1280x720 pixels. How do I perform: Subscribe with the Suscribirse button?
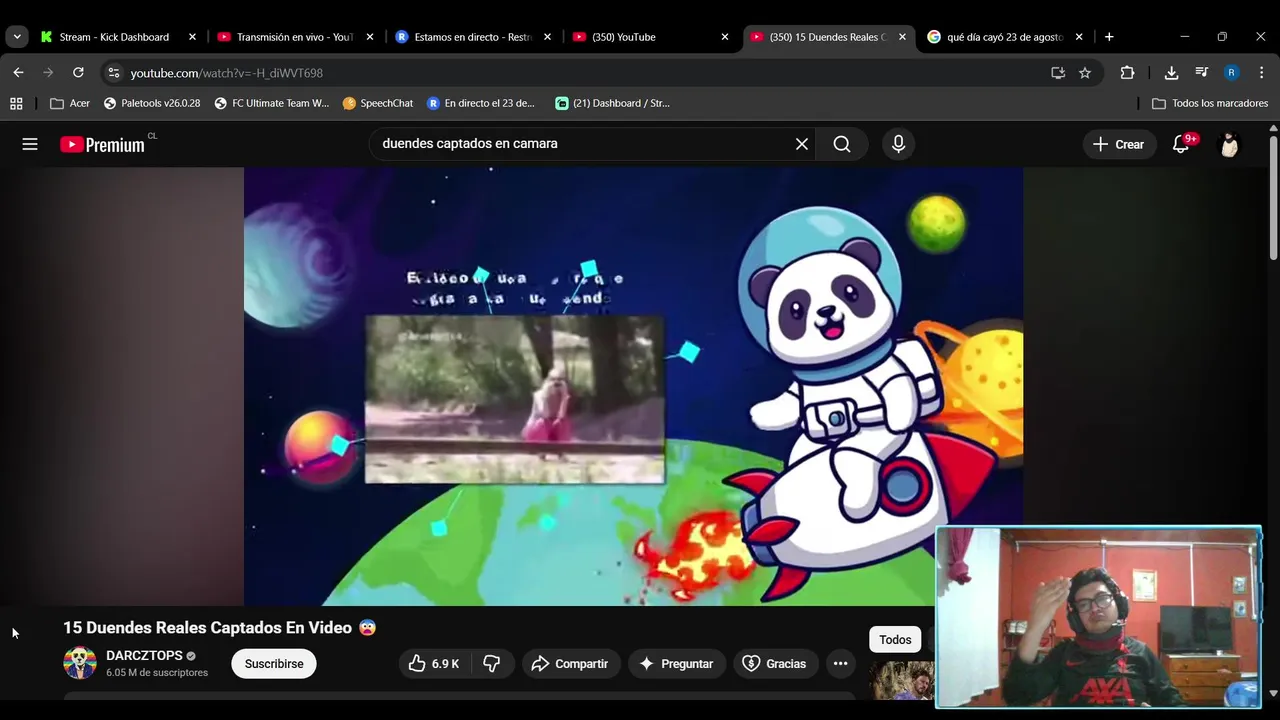click(x=274, y=664)
